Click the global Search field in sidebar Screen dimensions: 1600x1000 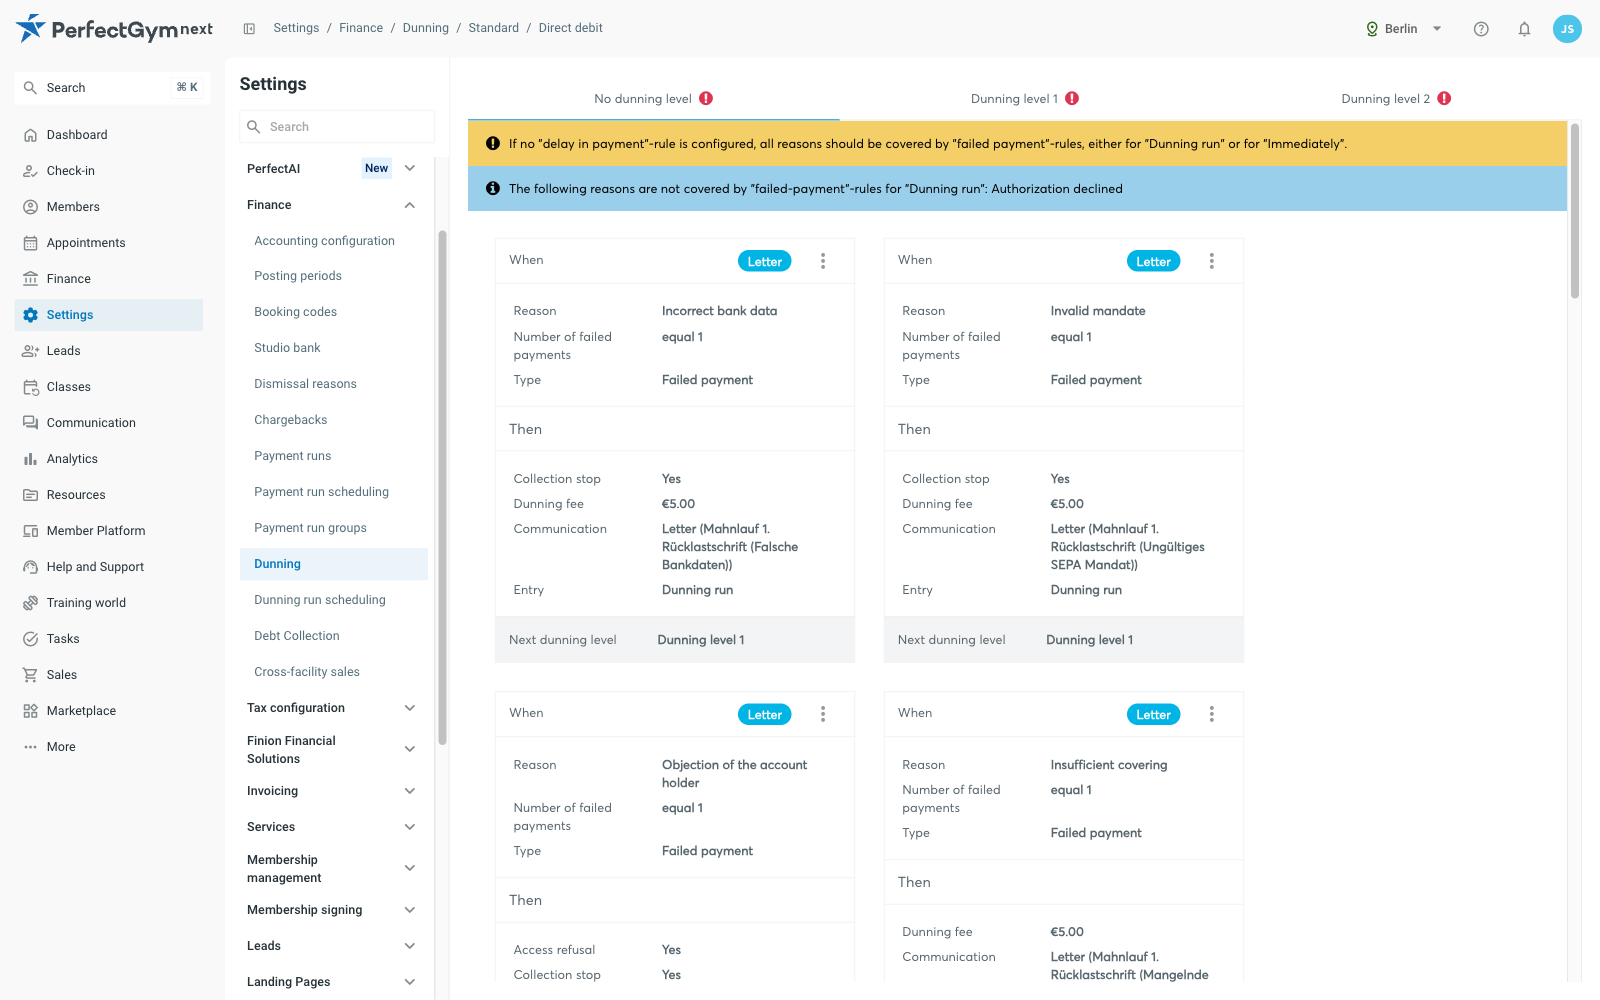(112, 88)
